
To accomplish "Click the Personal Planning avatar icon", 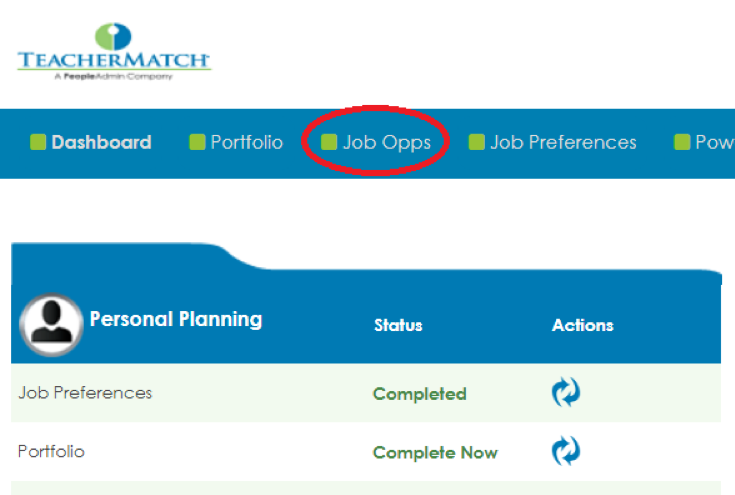I will [51, 324].
